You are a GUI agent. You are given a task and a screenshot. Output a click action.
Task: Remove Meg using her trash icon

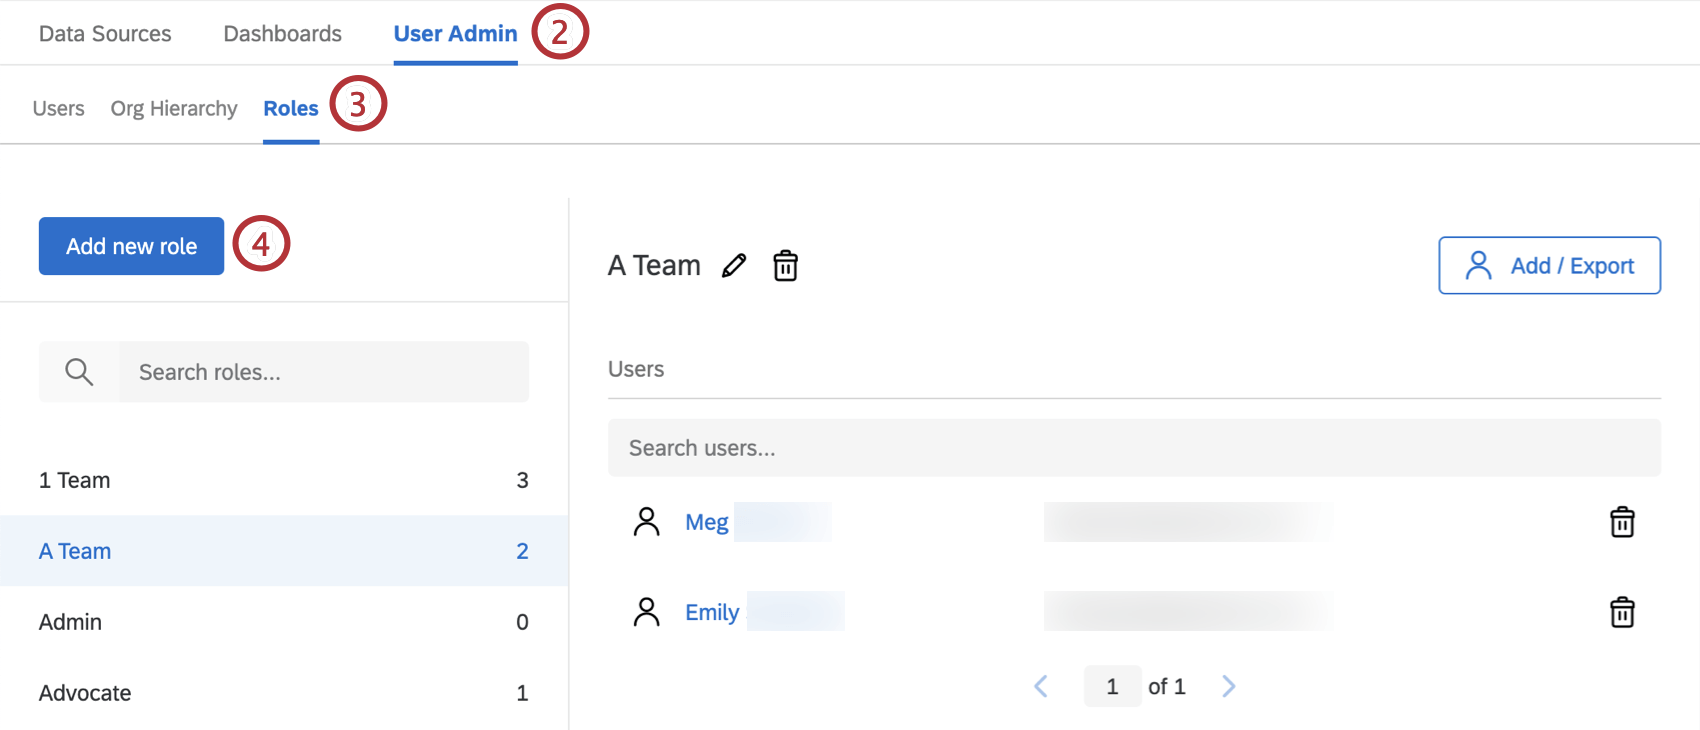(x=1622, y=522)
